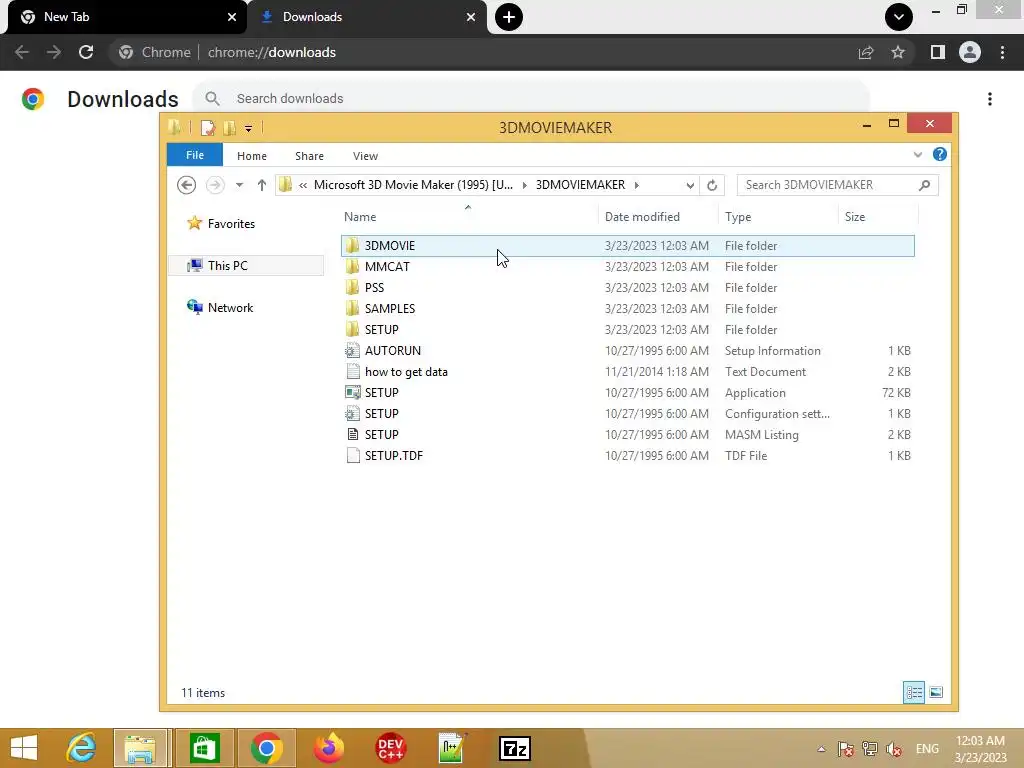
Task: Open the Windows Store taskbar icon
Action: [204, 748]
